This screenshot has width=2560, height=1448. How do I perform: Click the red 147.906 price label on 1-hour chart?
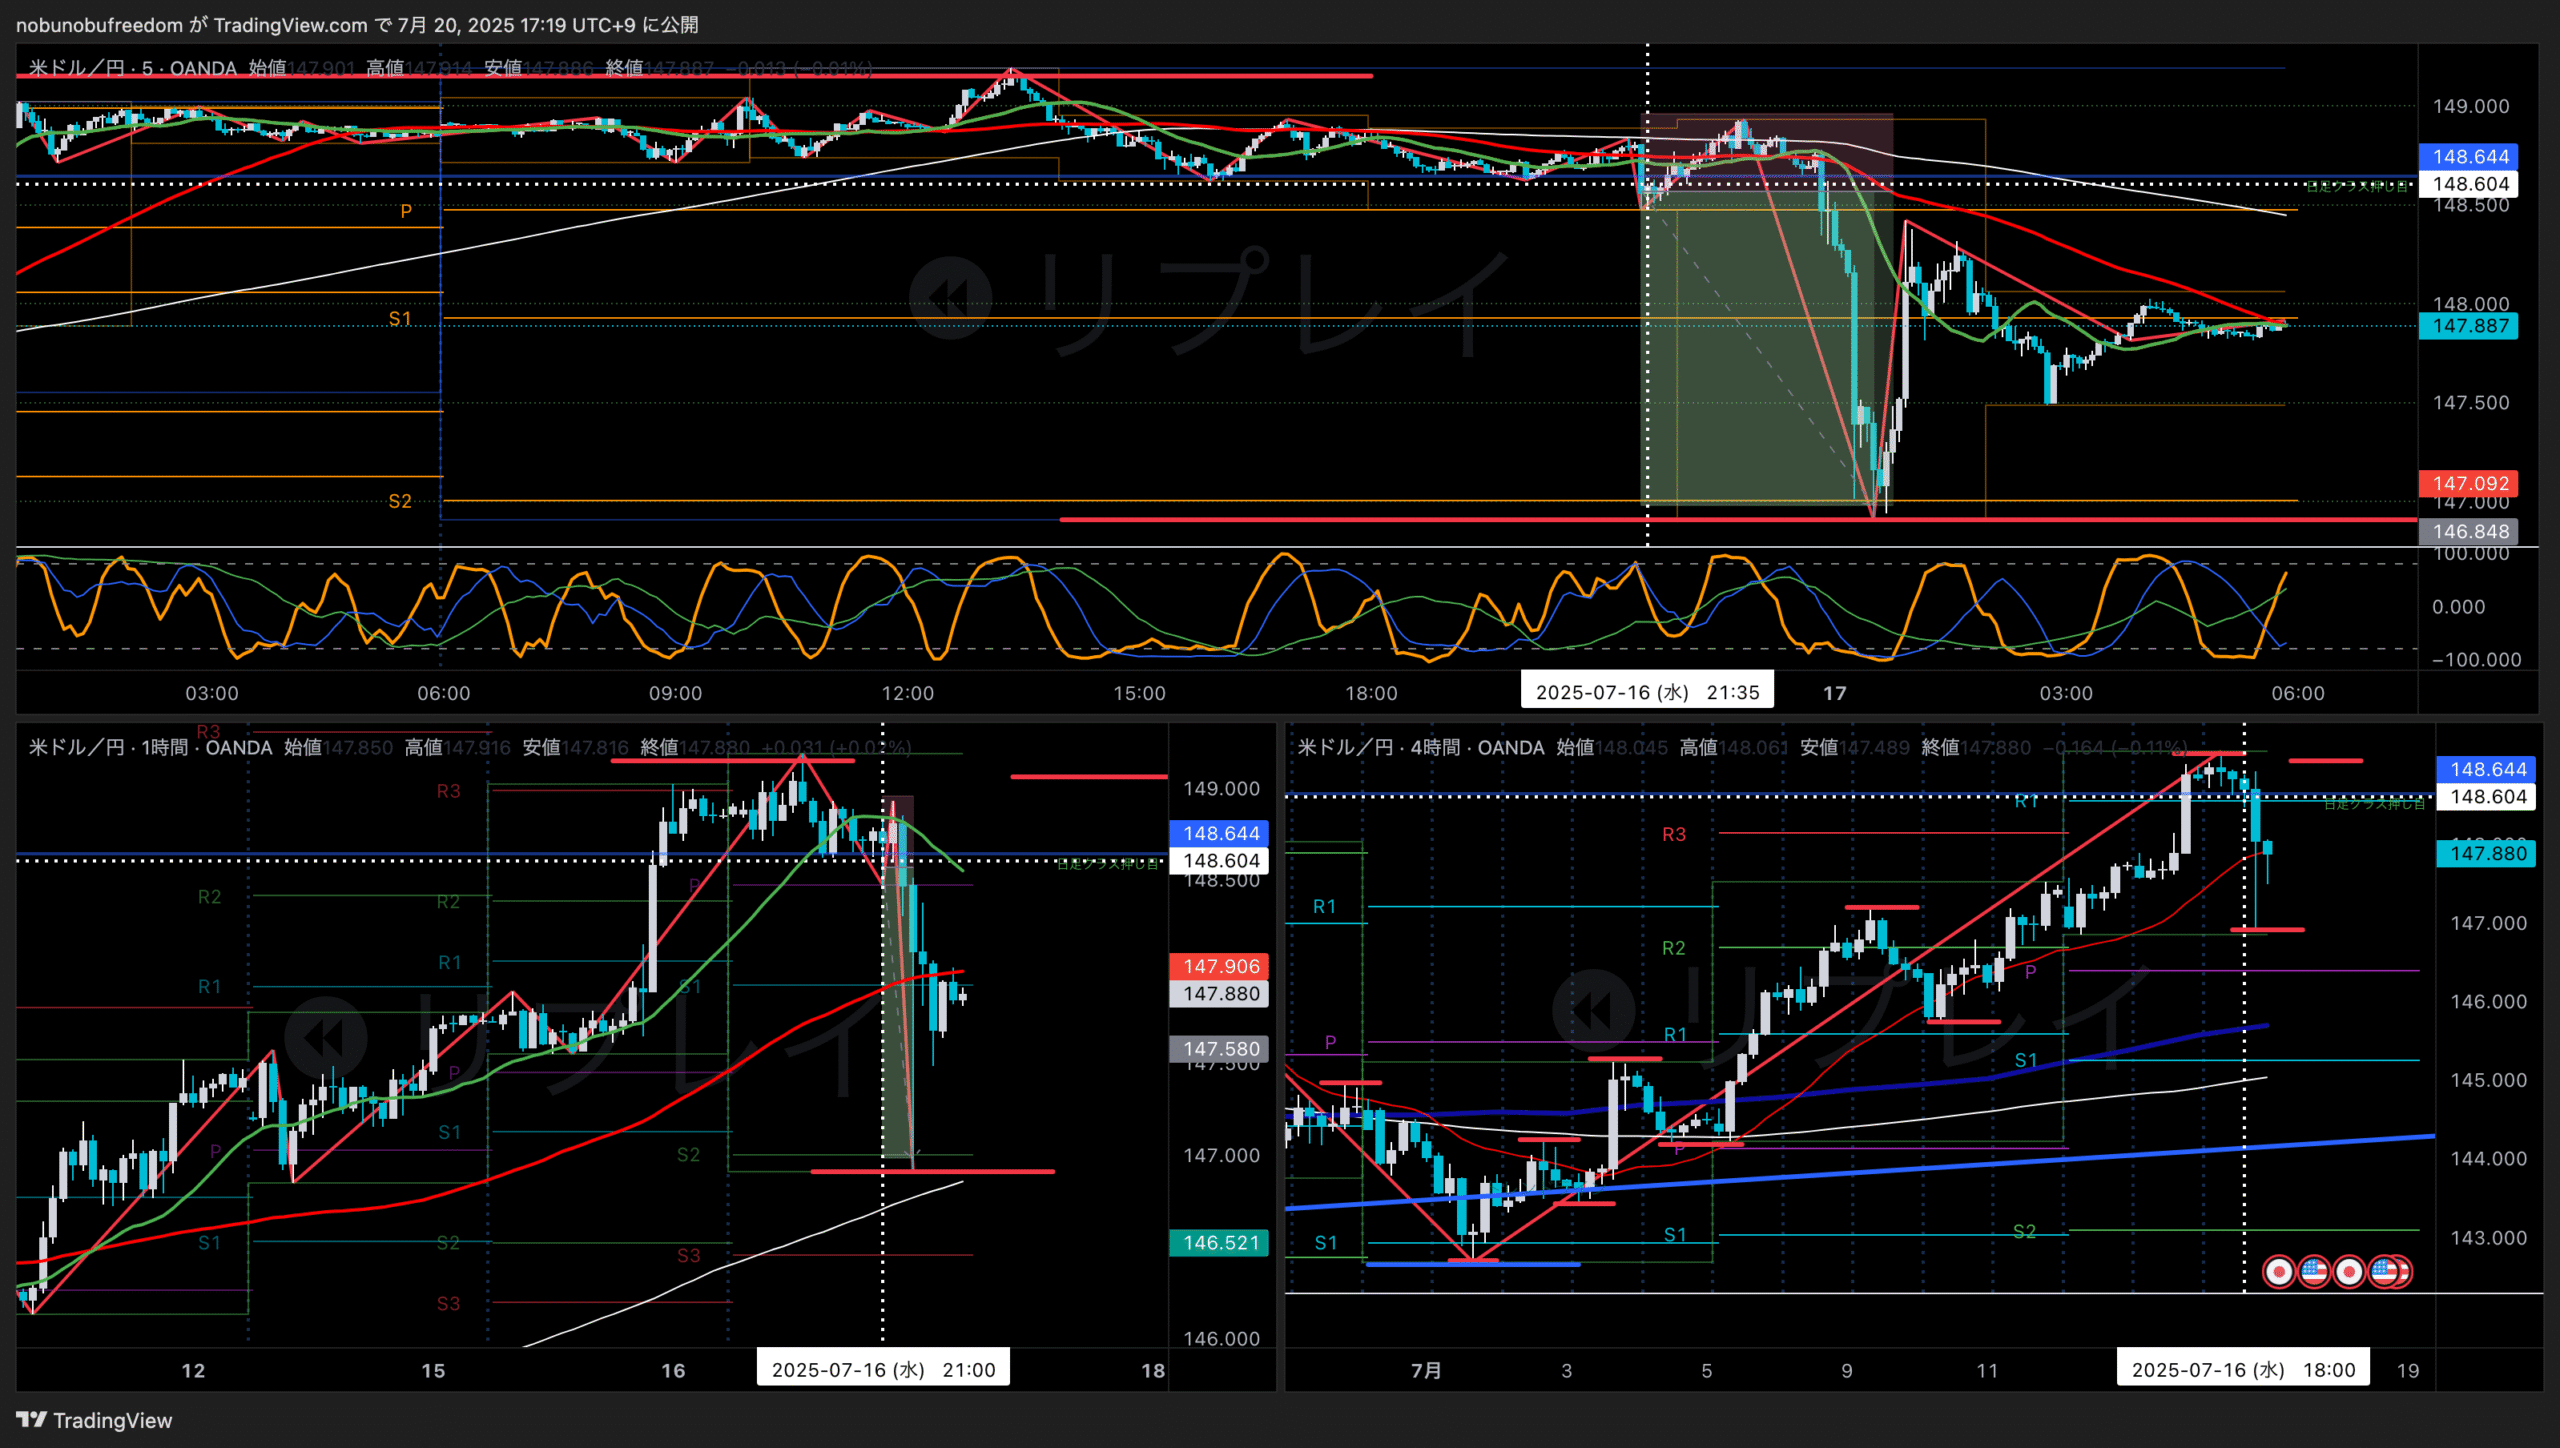[x=1219, y=966]
